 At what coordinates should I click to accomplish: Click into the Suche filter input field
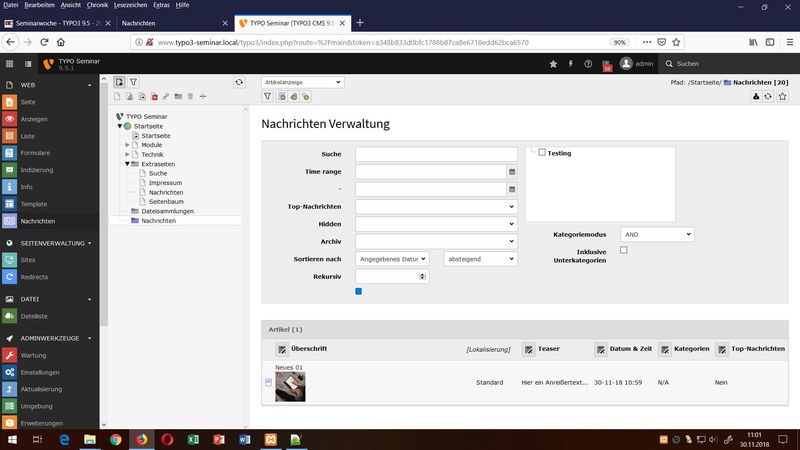435,154
